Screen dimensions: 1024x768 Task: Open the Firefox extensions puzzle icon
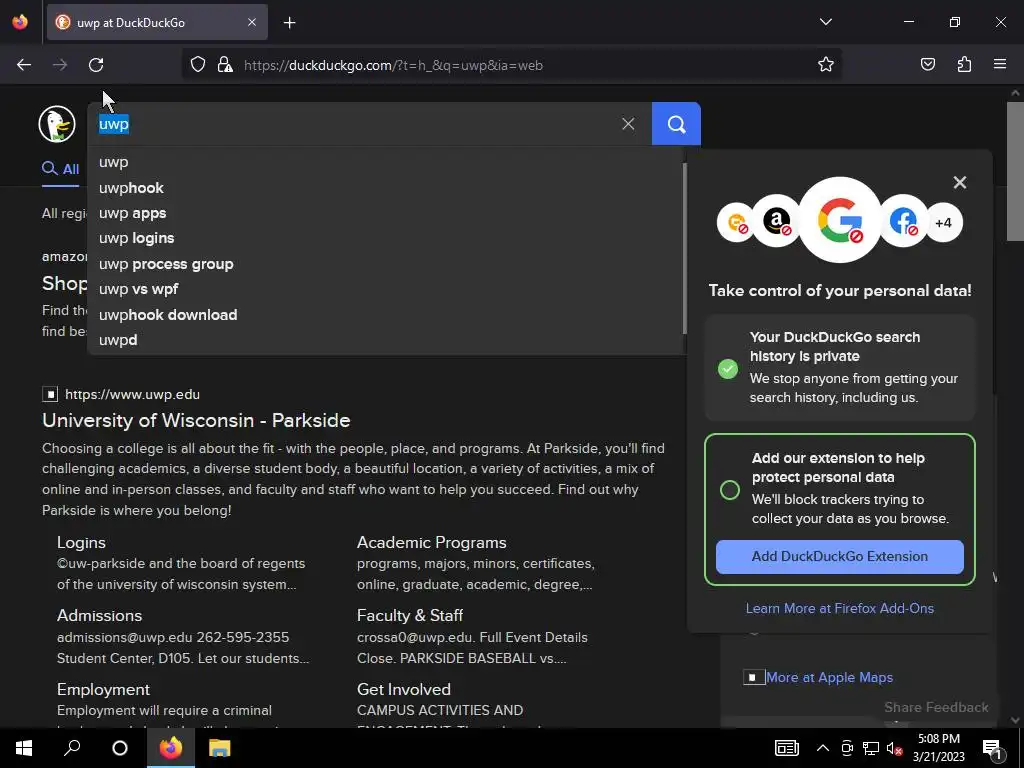click(964, 65)
